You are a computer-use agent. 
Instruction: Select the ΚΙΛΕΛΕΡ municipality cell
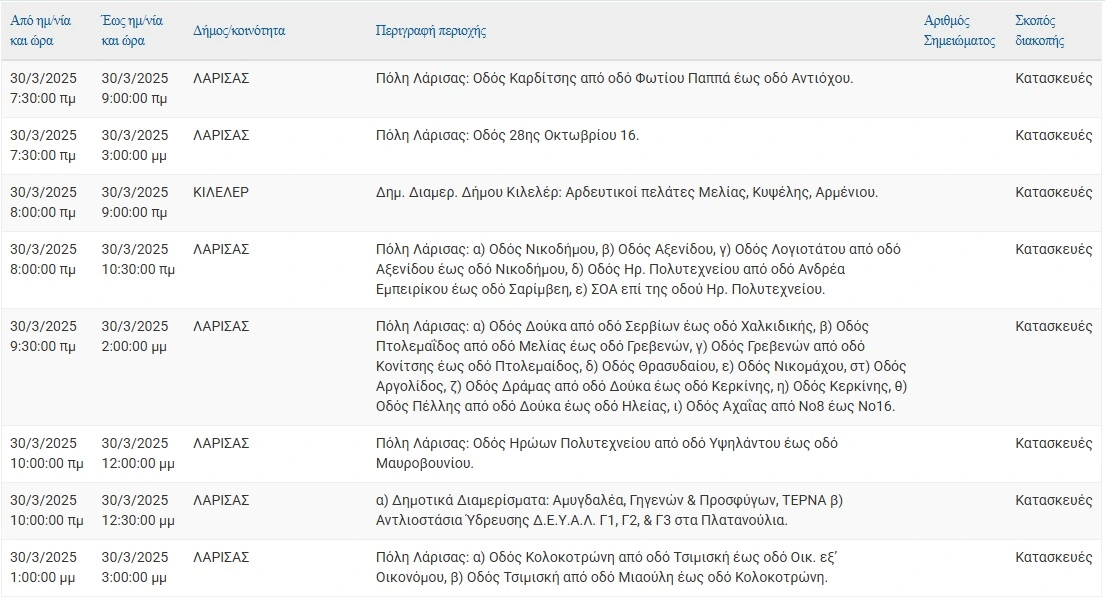tap(221, 192)
